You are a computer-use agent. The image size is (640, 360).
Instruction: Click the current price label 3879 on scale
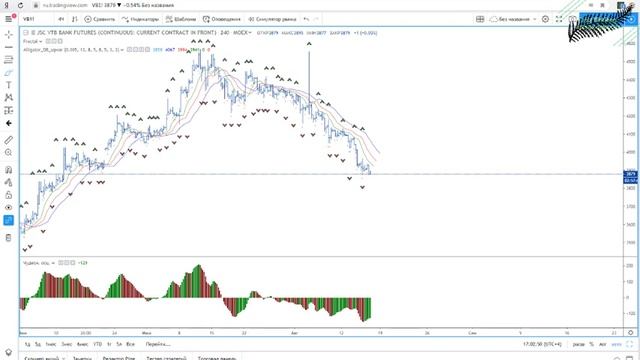(x=631, y=174)
